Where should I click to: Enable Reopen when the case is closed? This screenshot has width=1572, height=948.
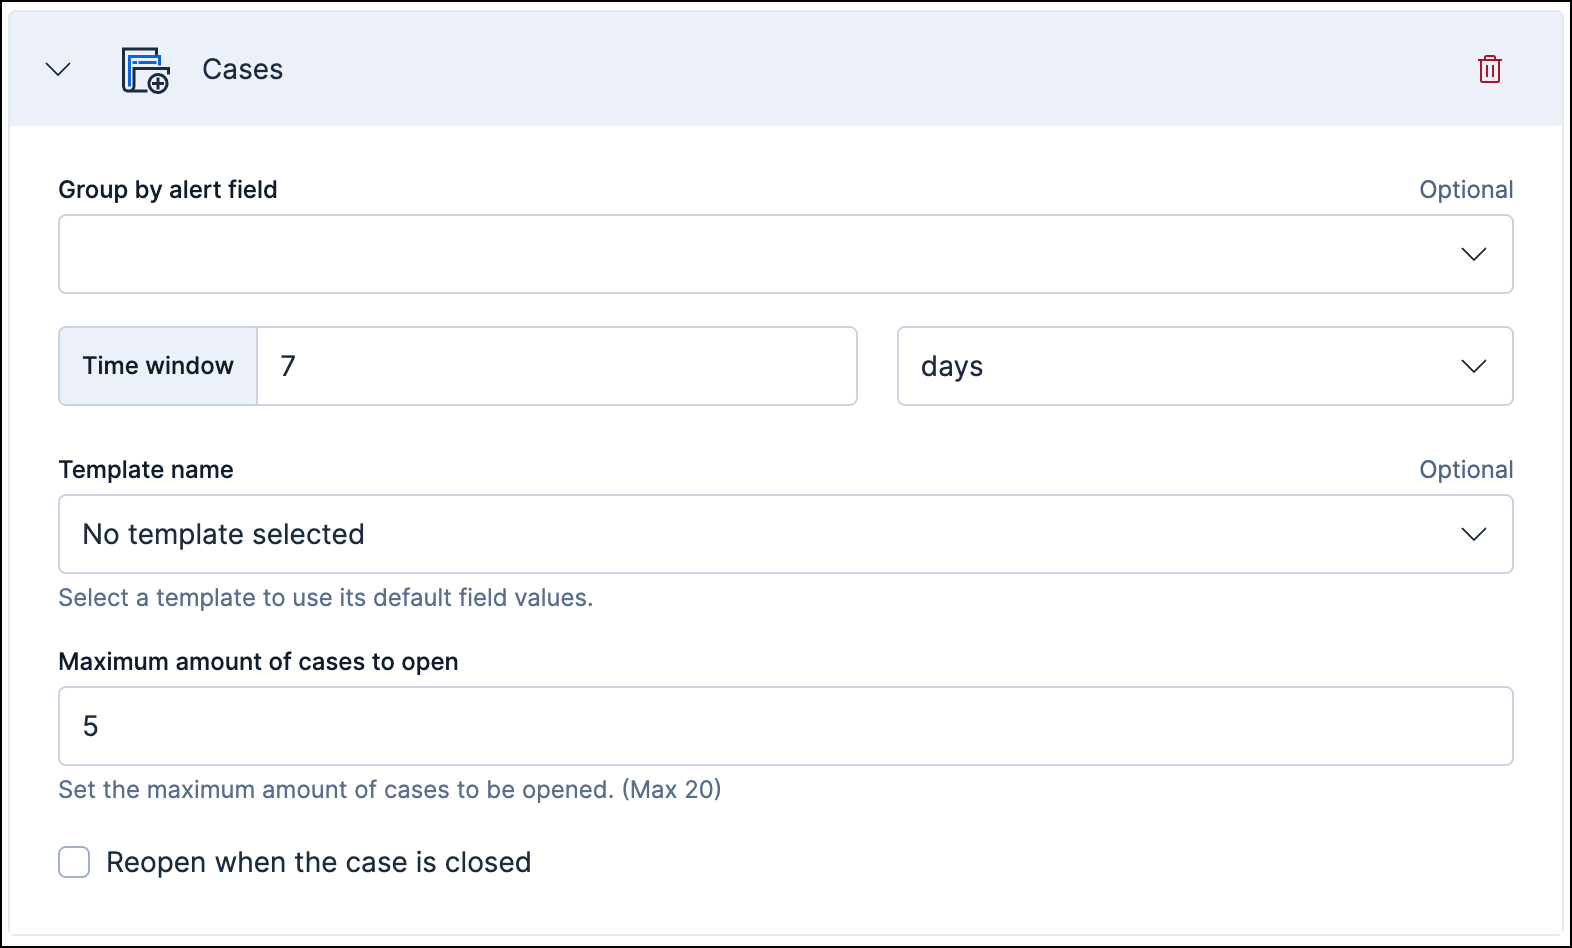[74, 862]
